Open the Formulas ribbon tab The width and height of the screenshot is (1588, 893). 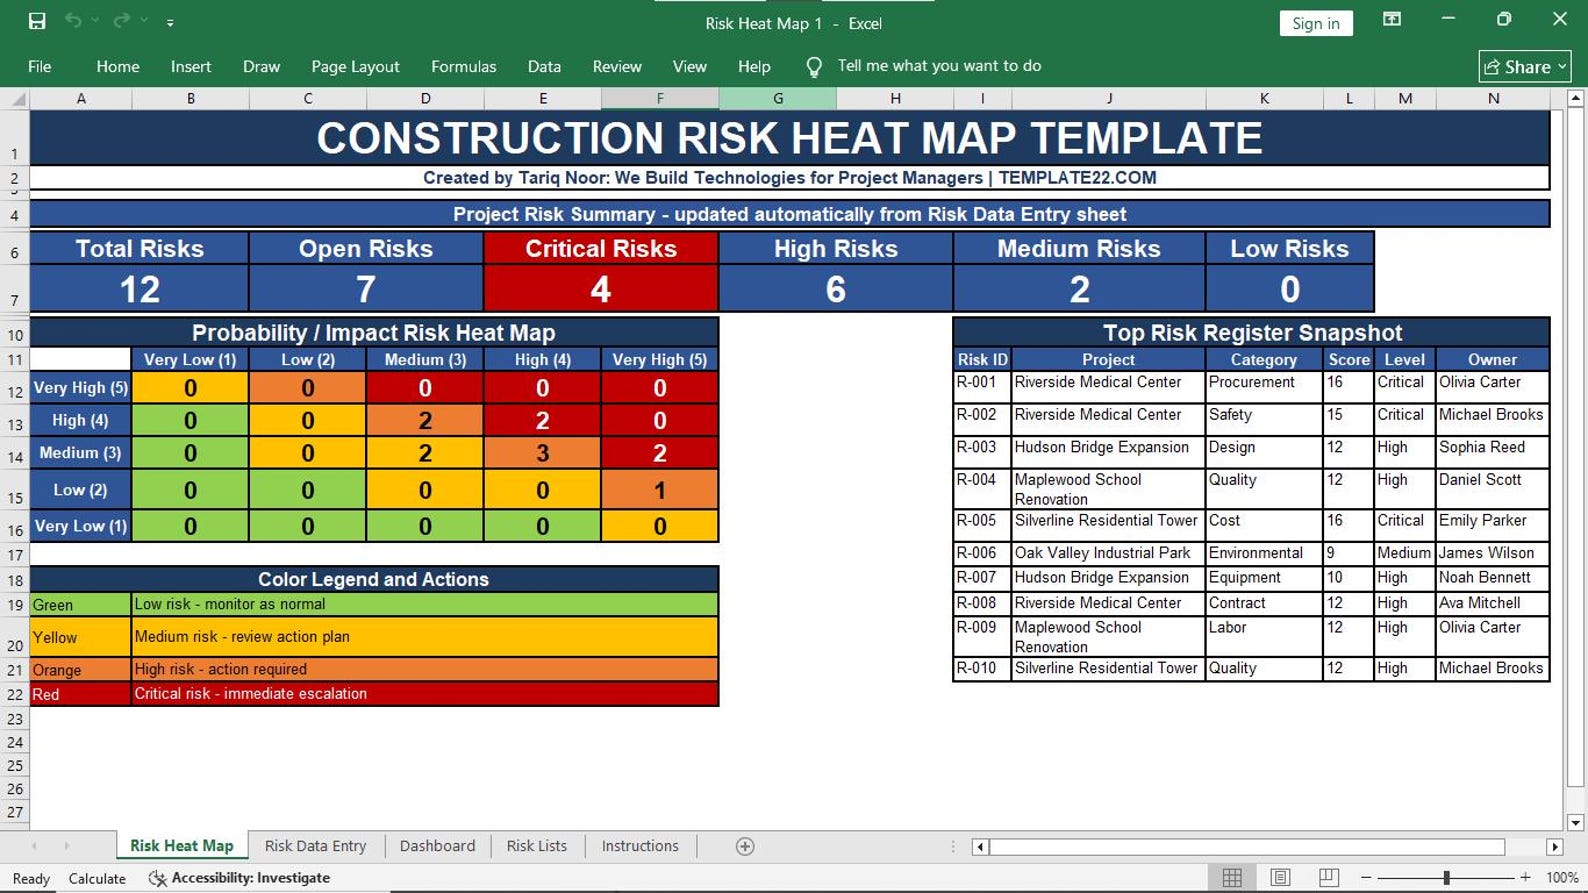click(463, 66)
